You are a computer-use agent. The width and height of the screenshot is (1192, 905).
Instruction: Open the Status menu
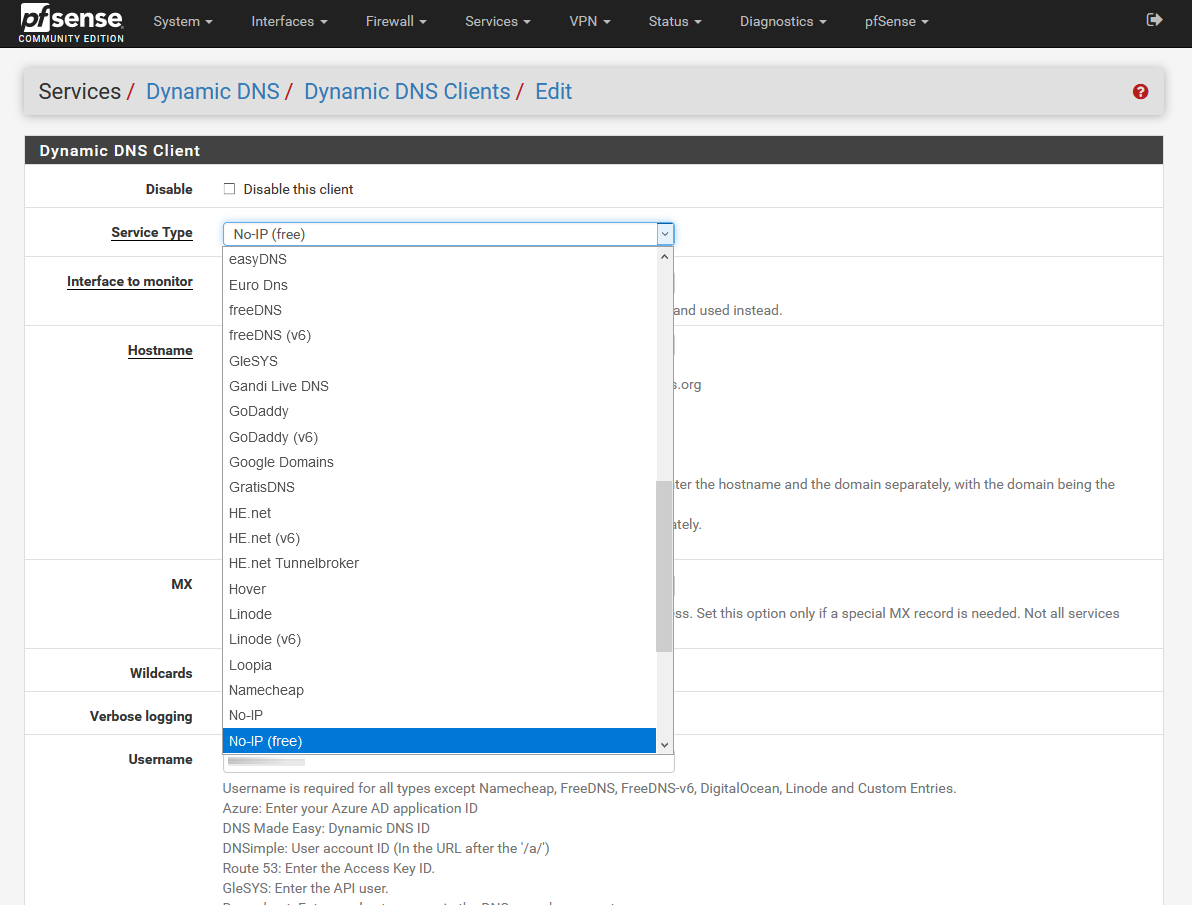[675, 21]
